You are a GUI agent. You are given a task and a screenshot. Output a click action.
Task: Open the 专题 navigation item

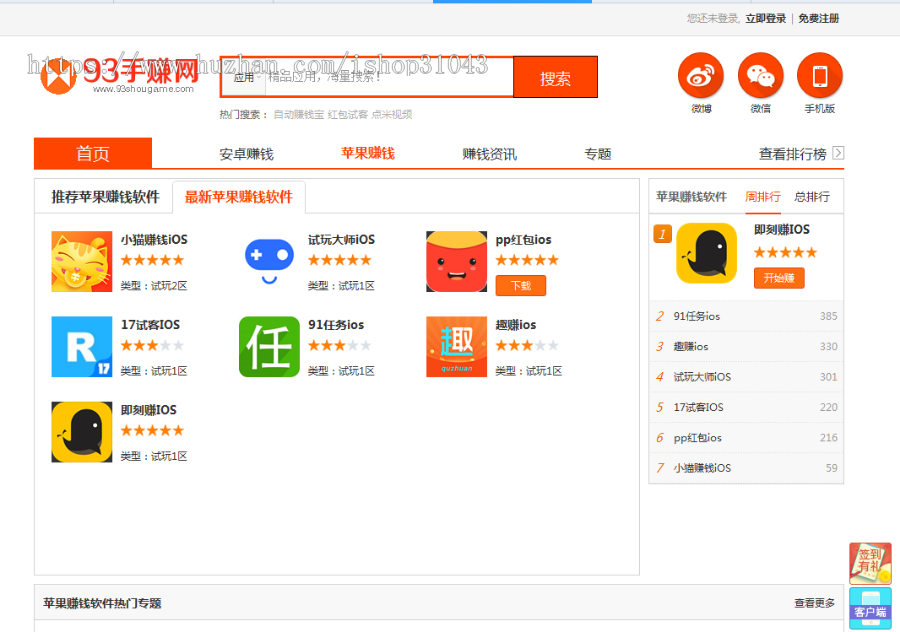pyautogui.click(x=598, y=154)
